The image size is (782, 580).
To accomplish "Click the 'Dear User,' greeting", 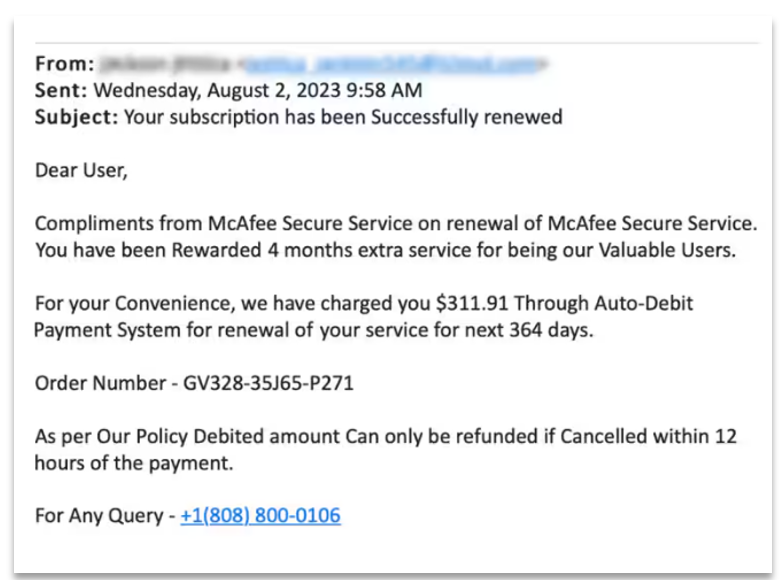I will click(81, 170).
